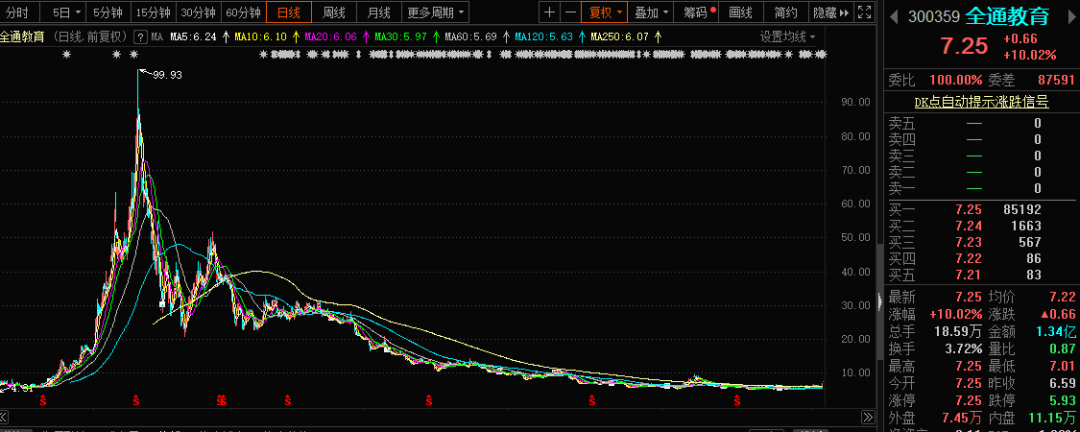Click the MA250:6.07 label
The image size is (1080, 432).
pos(620,37)
